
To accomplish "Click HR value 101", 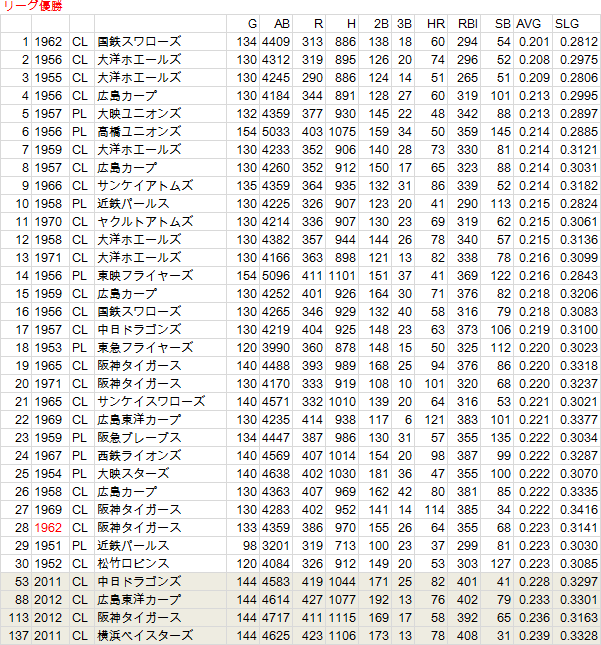I will click(435, 383).
